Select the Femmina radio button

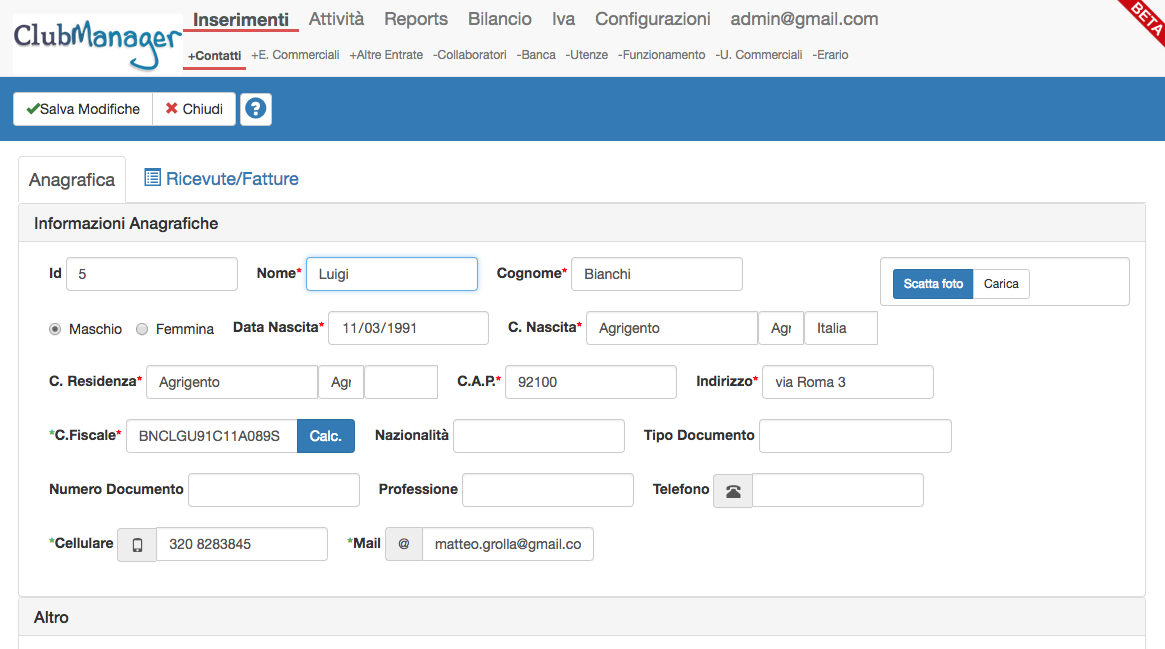coord(142,329)
